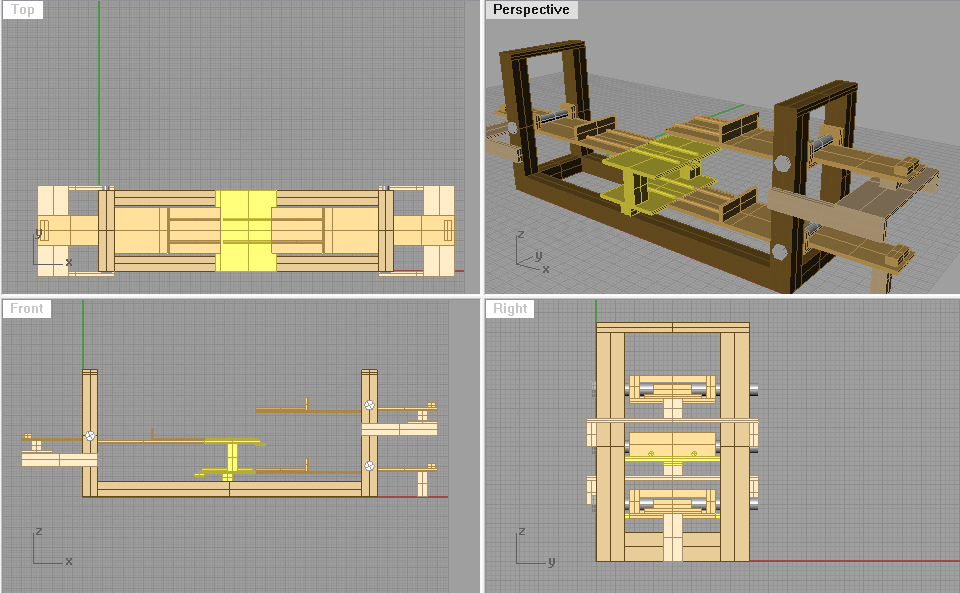Image resolution: width=960 pixels, height=593 pixels.
Task: Select the circular hole on left upright in Front view
Action: tap(90, 436)
